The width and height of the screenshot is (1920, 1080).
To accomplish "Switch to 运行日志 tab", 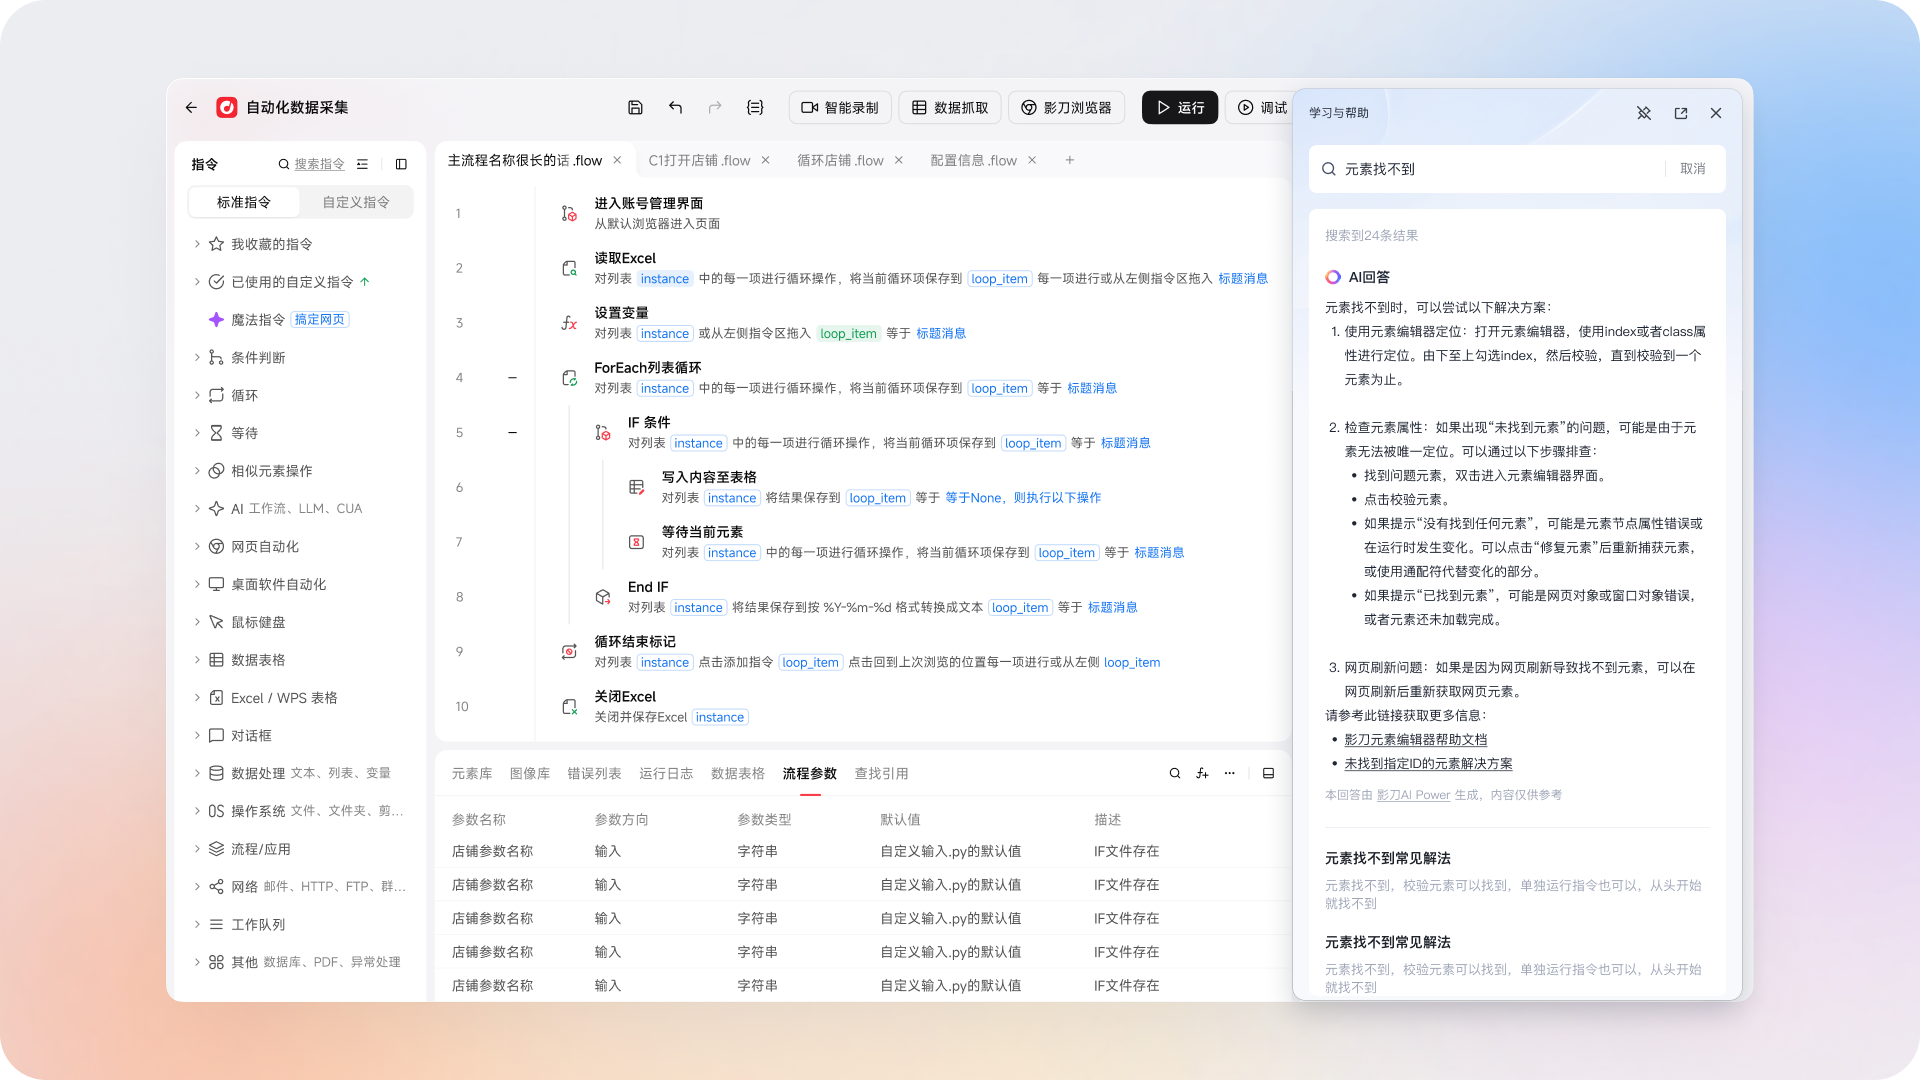I will [x=666, y=773].
